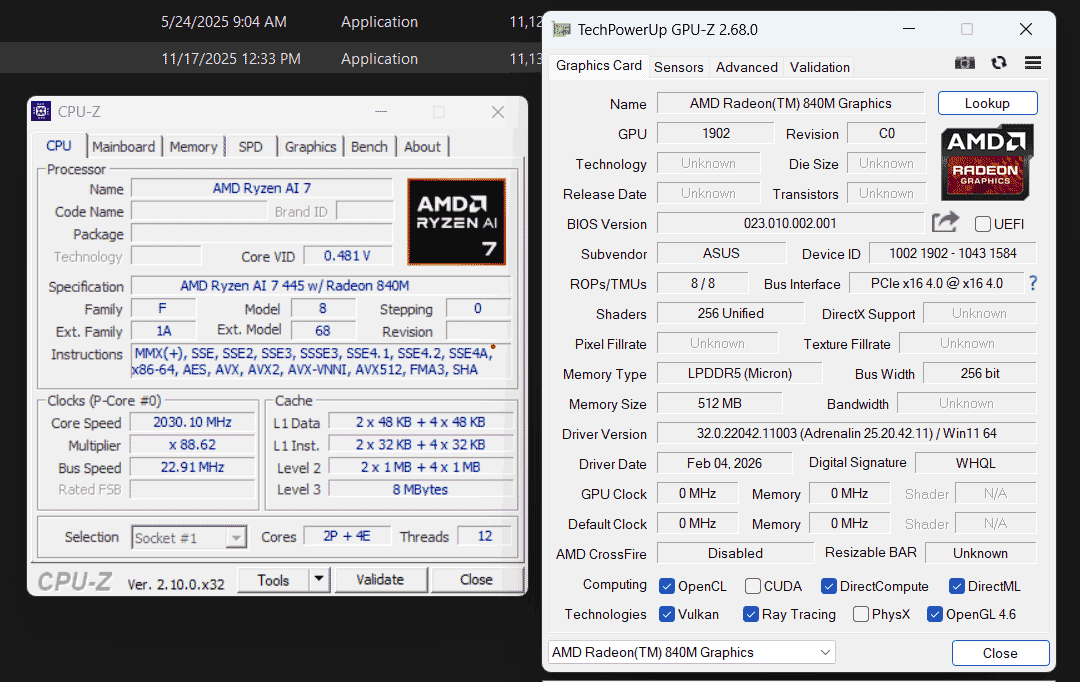Open the GPU selection dropdown in GPU-Z
1080x682 pixels.
coord(692,652)
